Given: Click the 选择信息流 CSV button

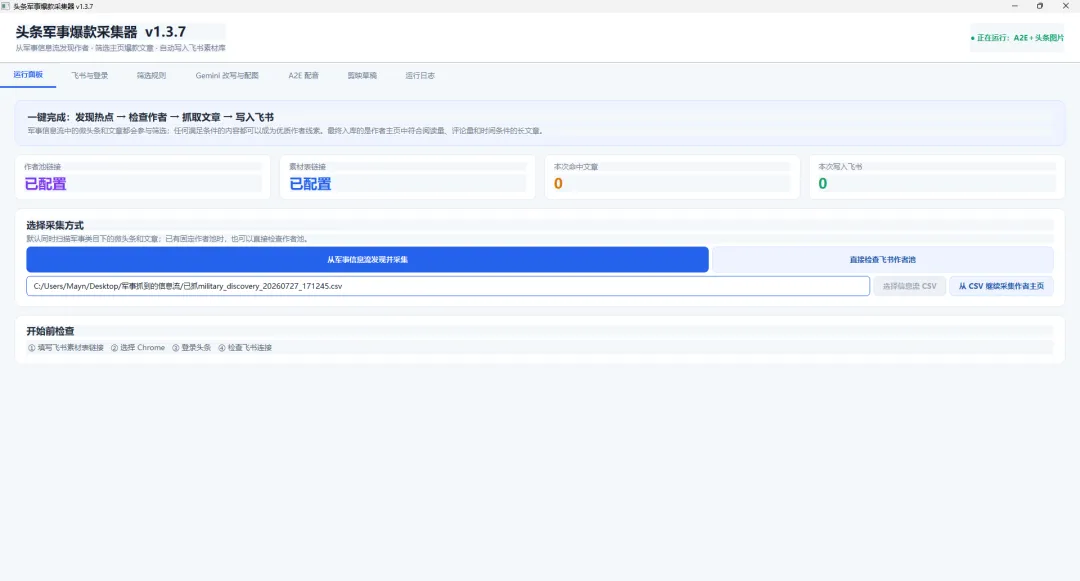Looking at the screenshot, I should (909, 286).
